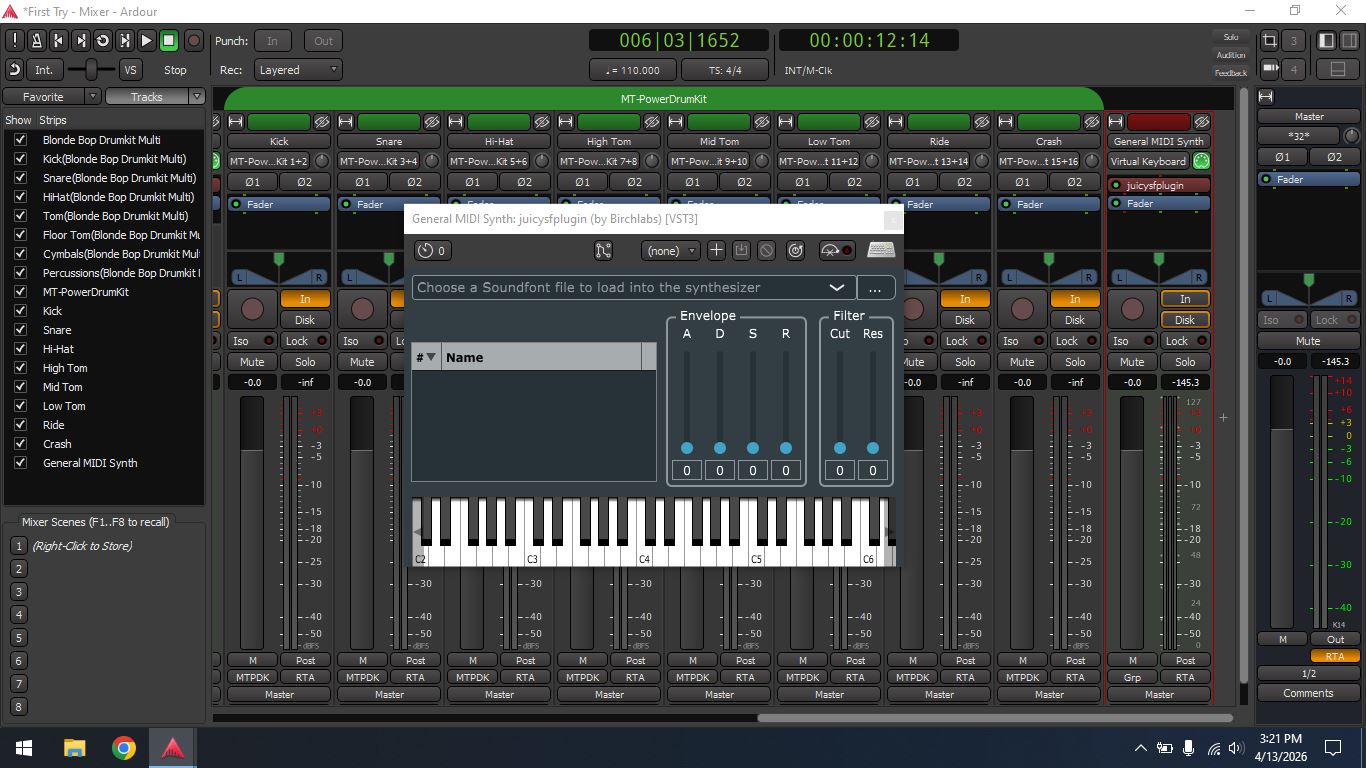Open the Rec mode Layered dropdown
Screen dimensions: 1366x768
(x=299, y=70)
